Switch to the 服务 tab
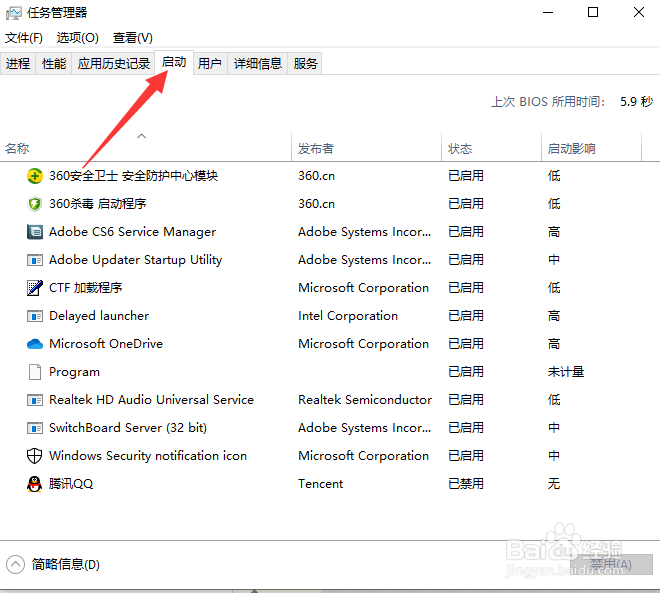Image resolution: width=660 pixels, height=593 pixels. click(306, 64)
